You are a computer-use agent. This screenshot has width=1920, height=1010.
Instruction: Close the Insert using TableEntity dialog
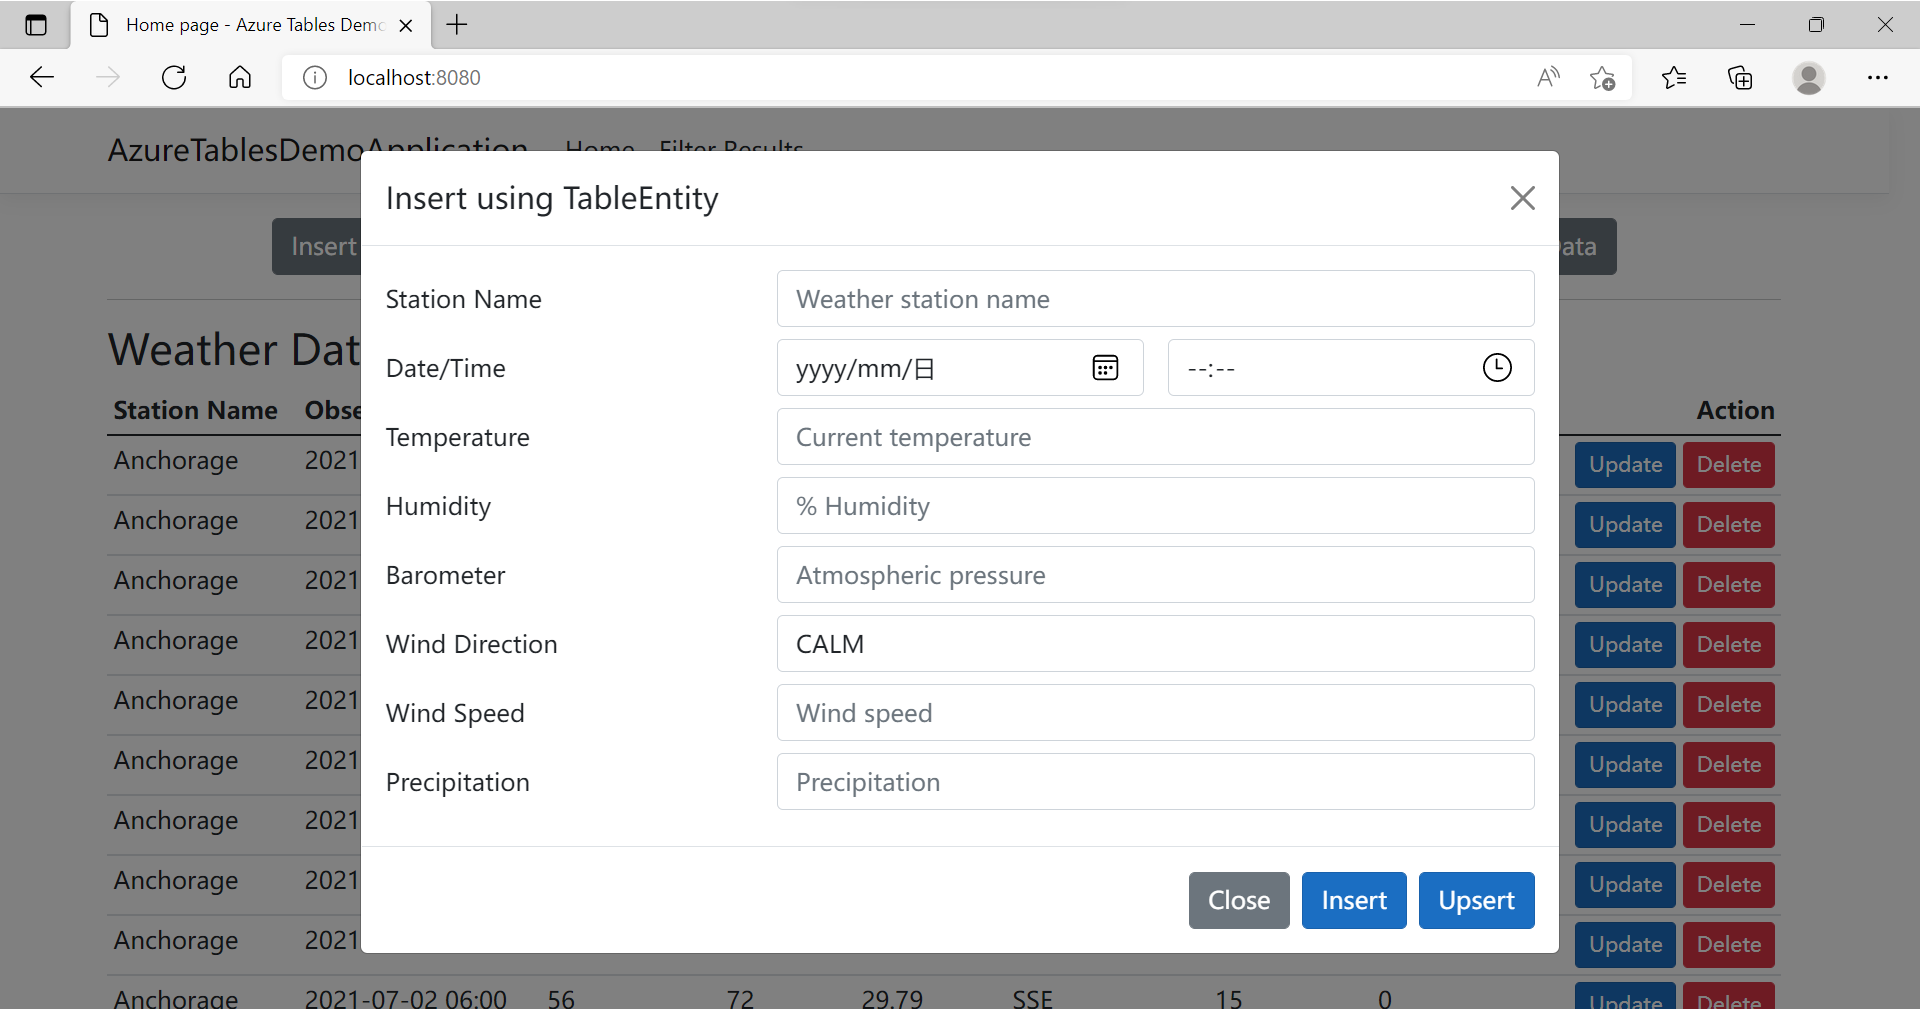point(1522,198)
